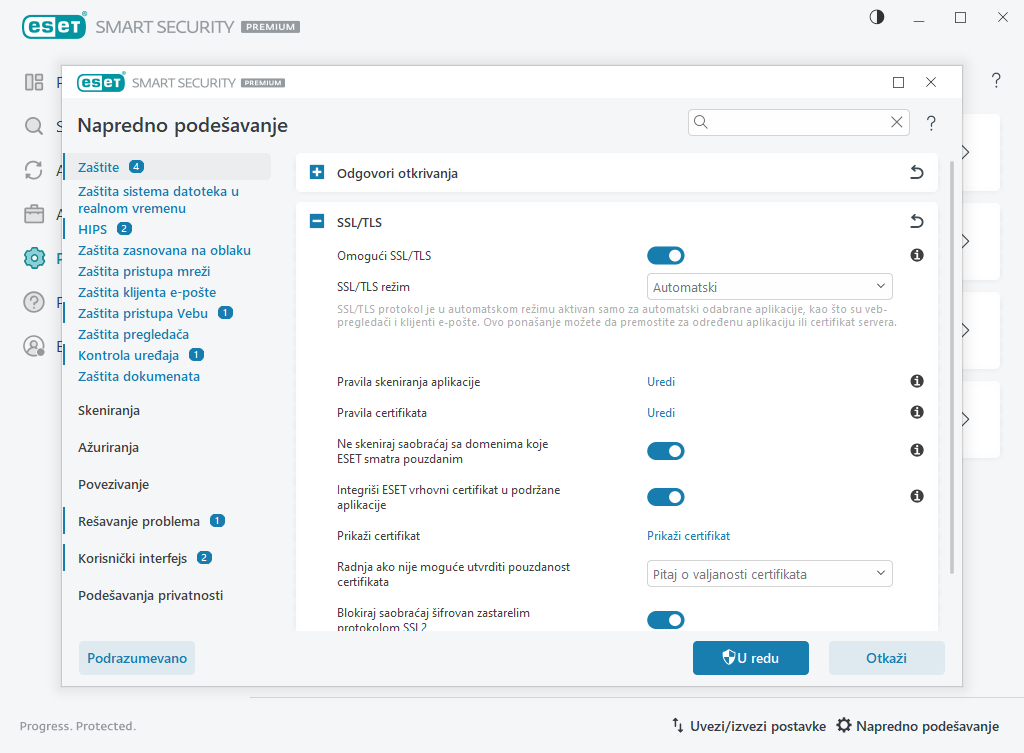Click the Setup gear icon in sidebar

click(34, 257)
